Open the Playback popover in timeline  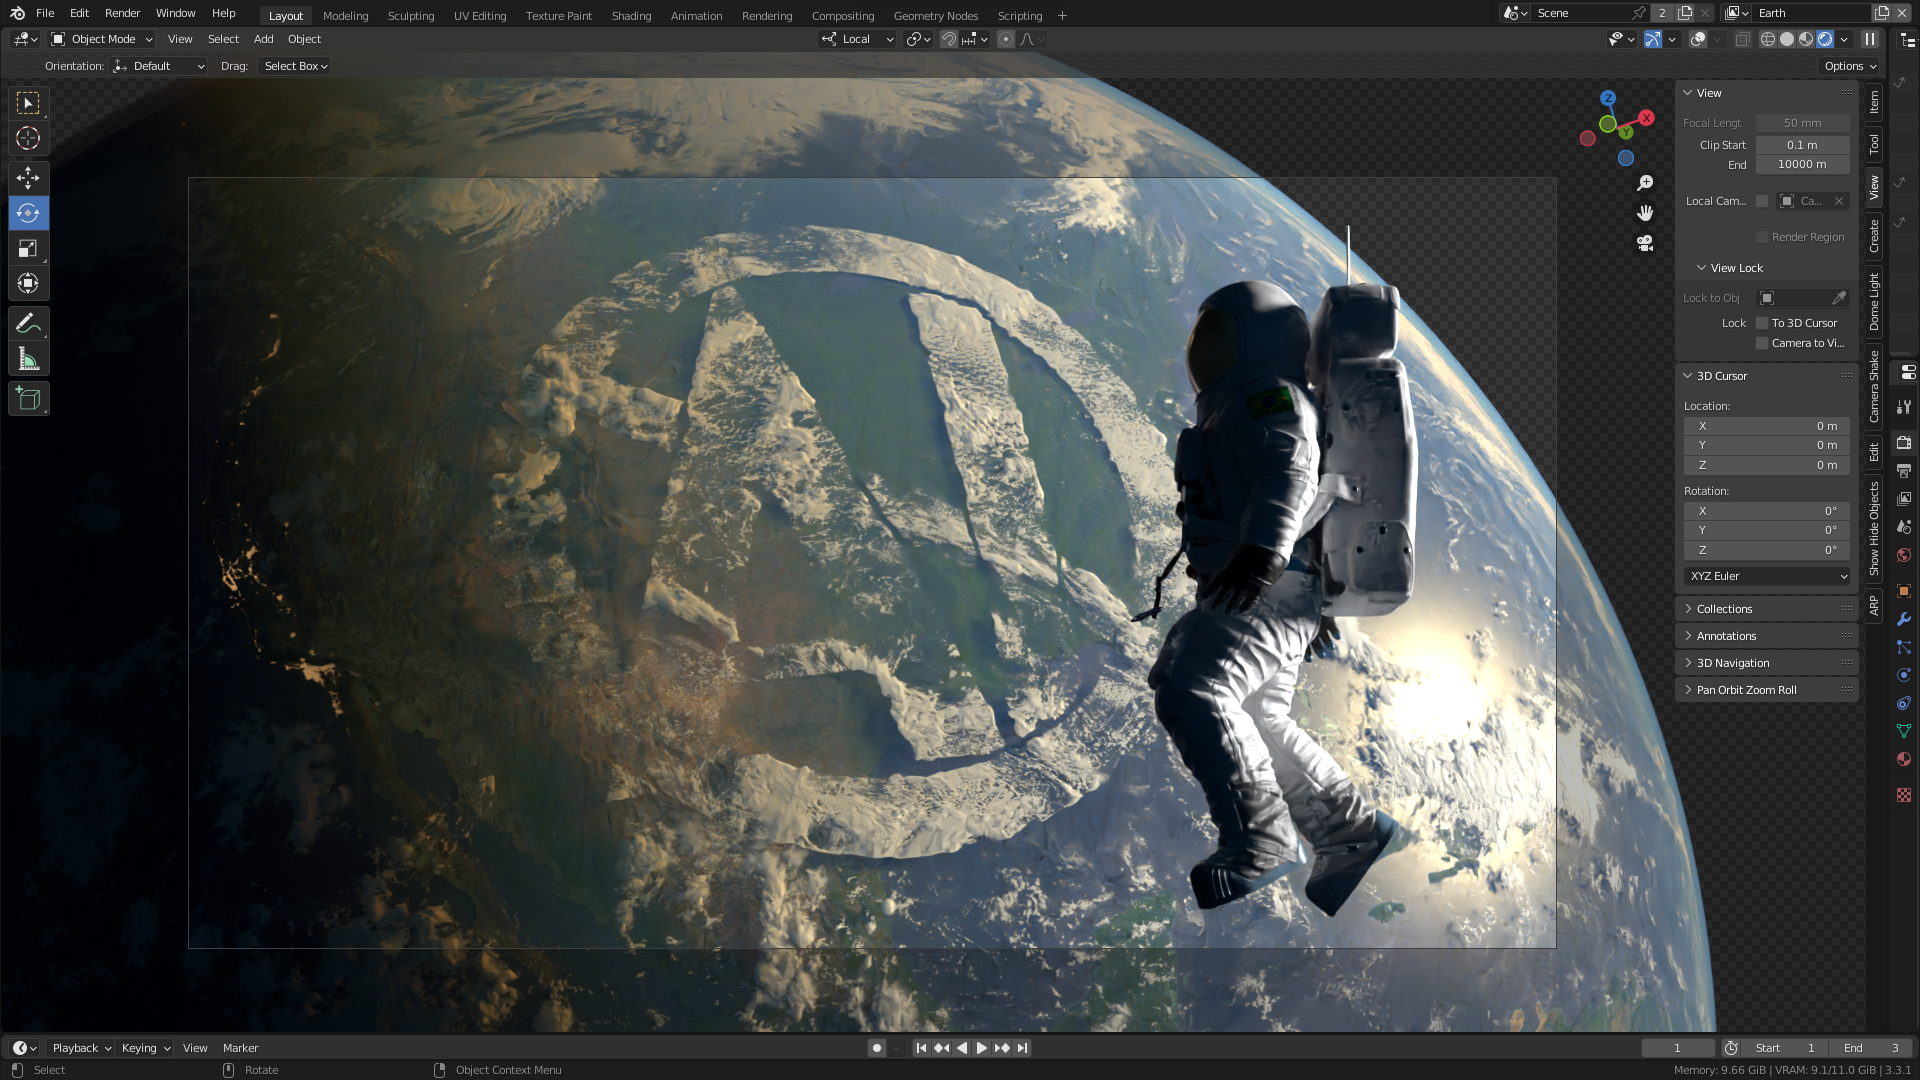click(x=80, y=1048)
